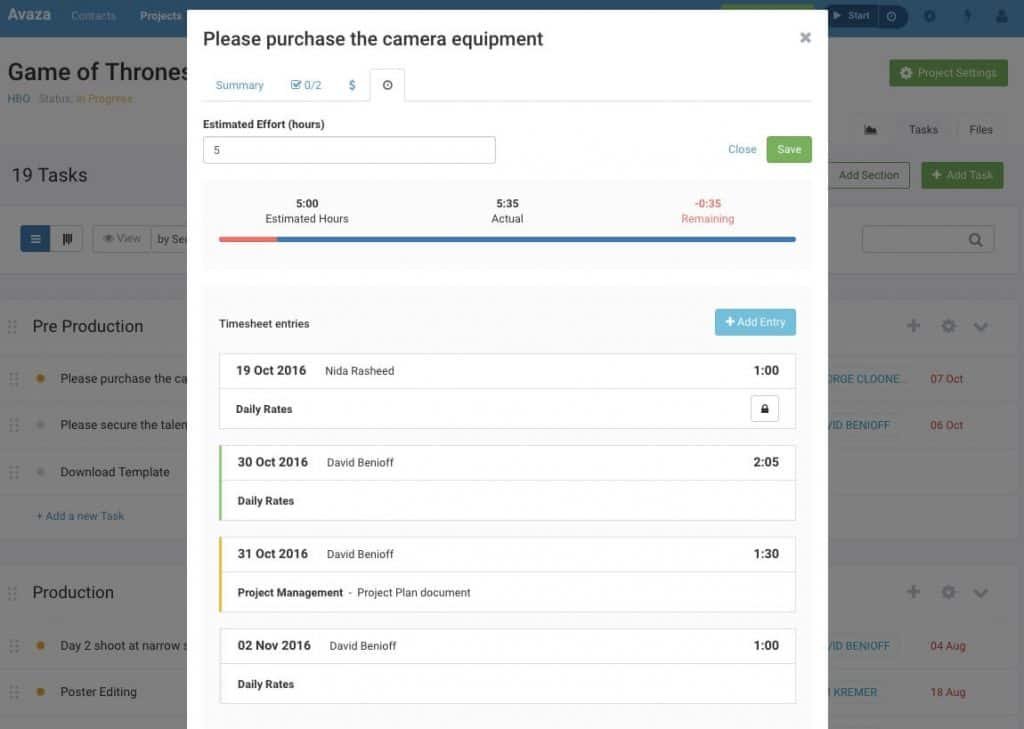1024x729 pixels.
Task: Select the list view toggle
Action: tap(35, 239)
